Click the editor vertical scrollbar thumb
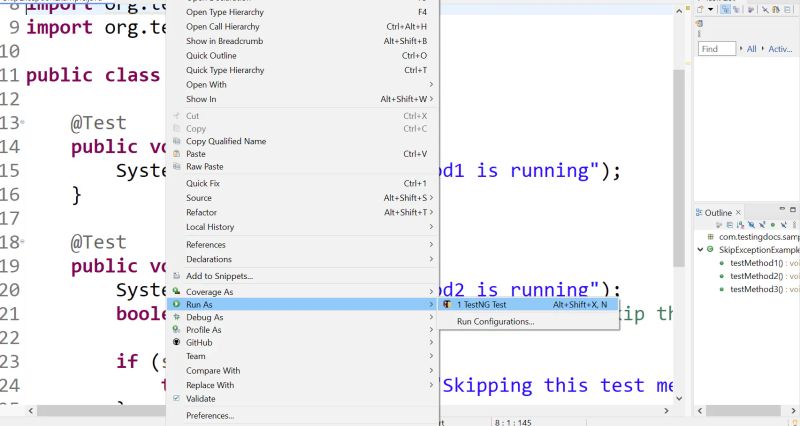Image resolution: width=800 pixels, height=426 pixels. pyautogui.click(x=679, y=168)
